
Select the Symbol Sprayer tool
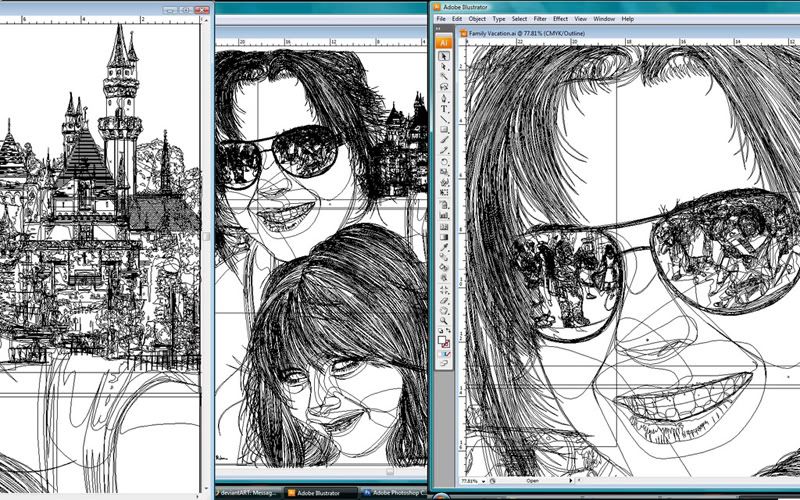point(443,205)
